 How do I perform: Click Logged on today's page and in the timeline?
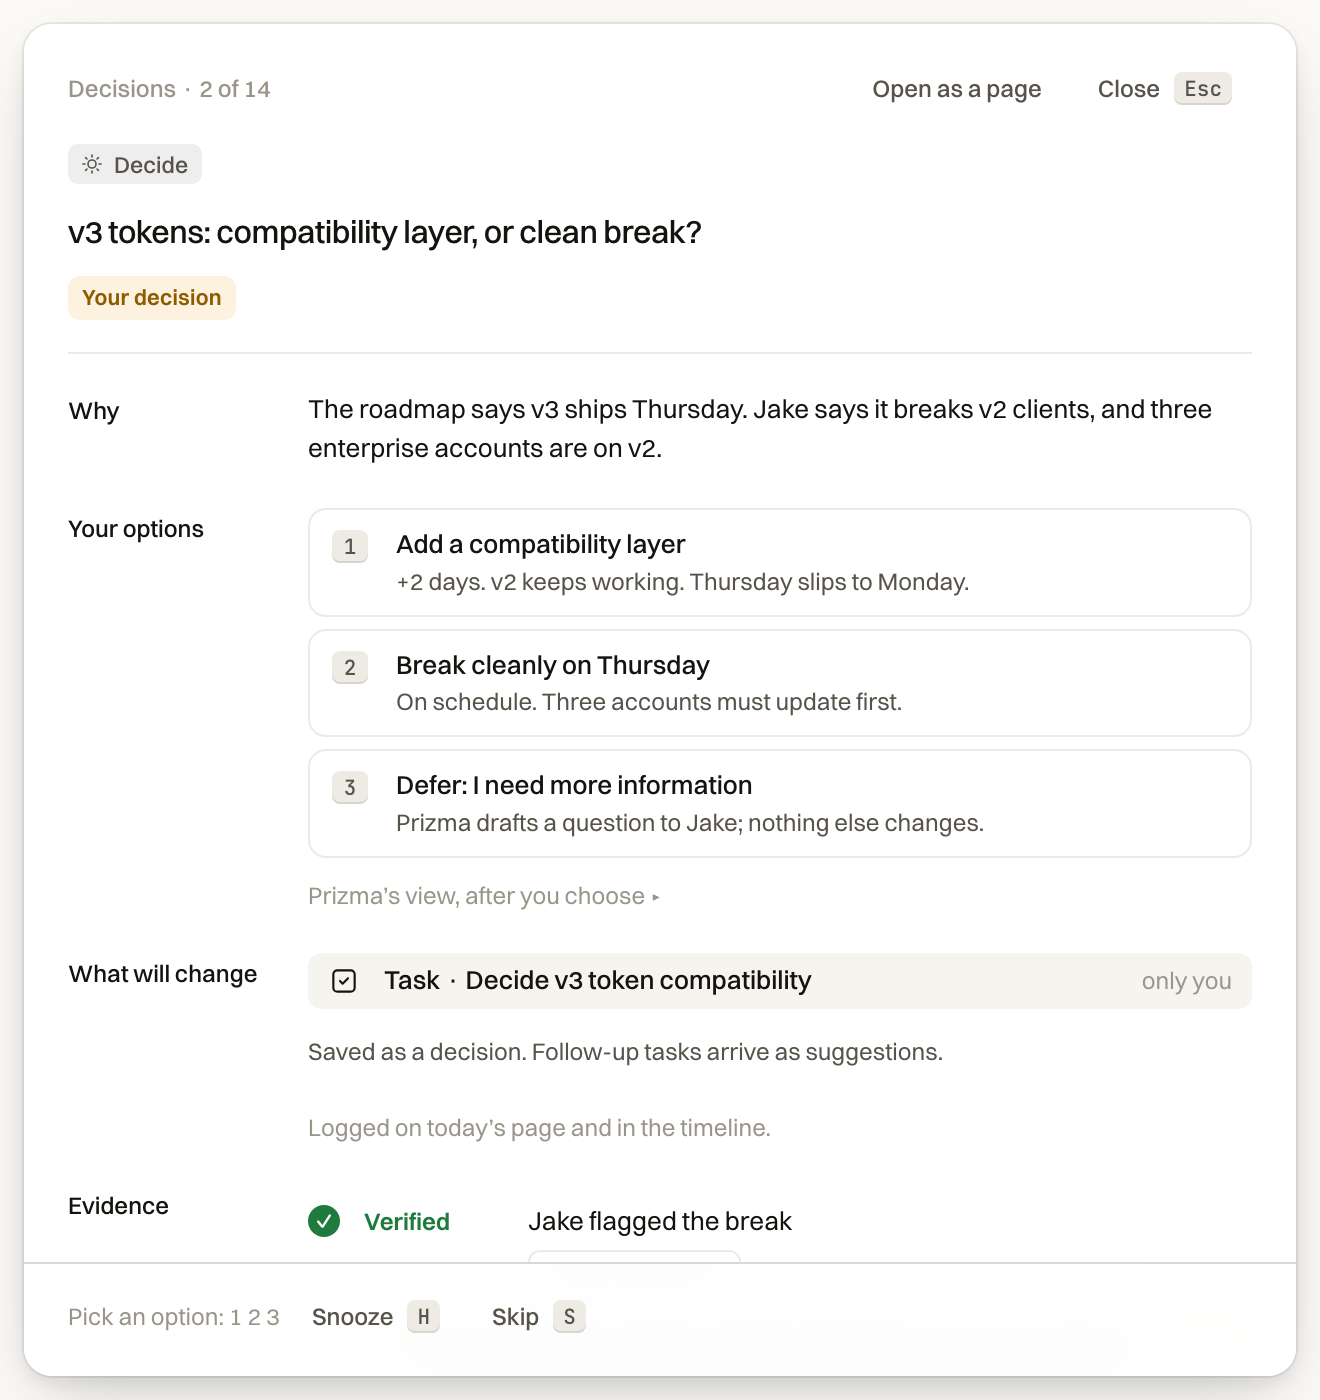(x=539, y=1128)
